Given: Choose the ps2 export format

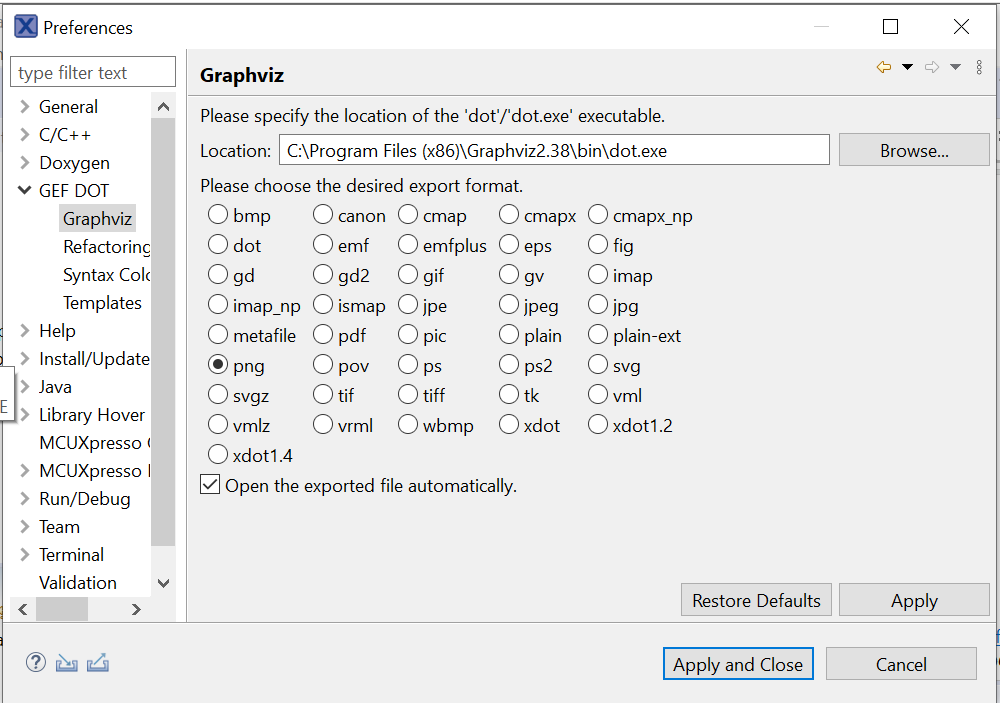Looking at the screenshot, I should (x=508, y=365).
